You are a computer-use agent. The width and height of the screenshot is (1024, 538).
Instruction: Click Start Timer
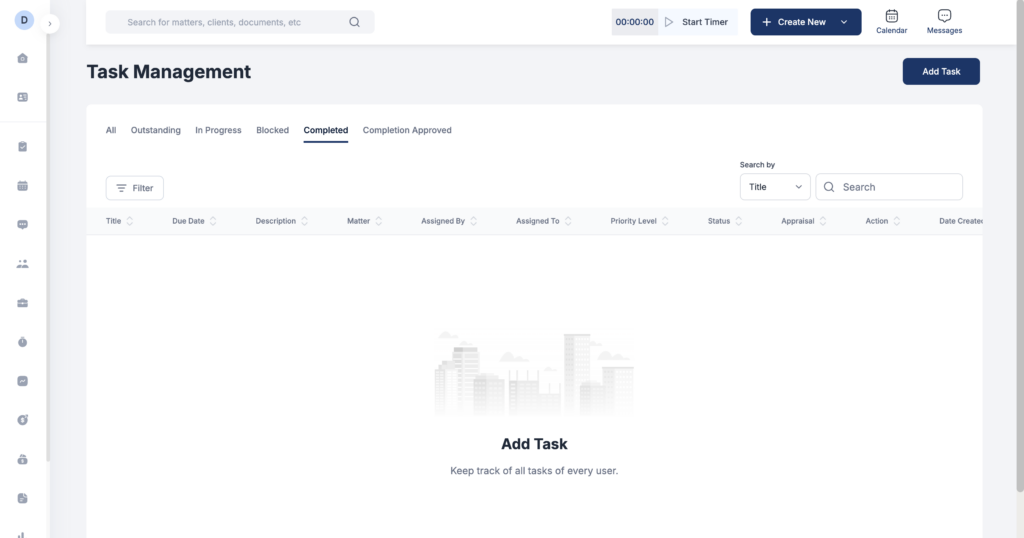[705, 22]
